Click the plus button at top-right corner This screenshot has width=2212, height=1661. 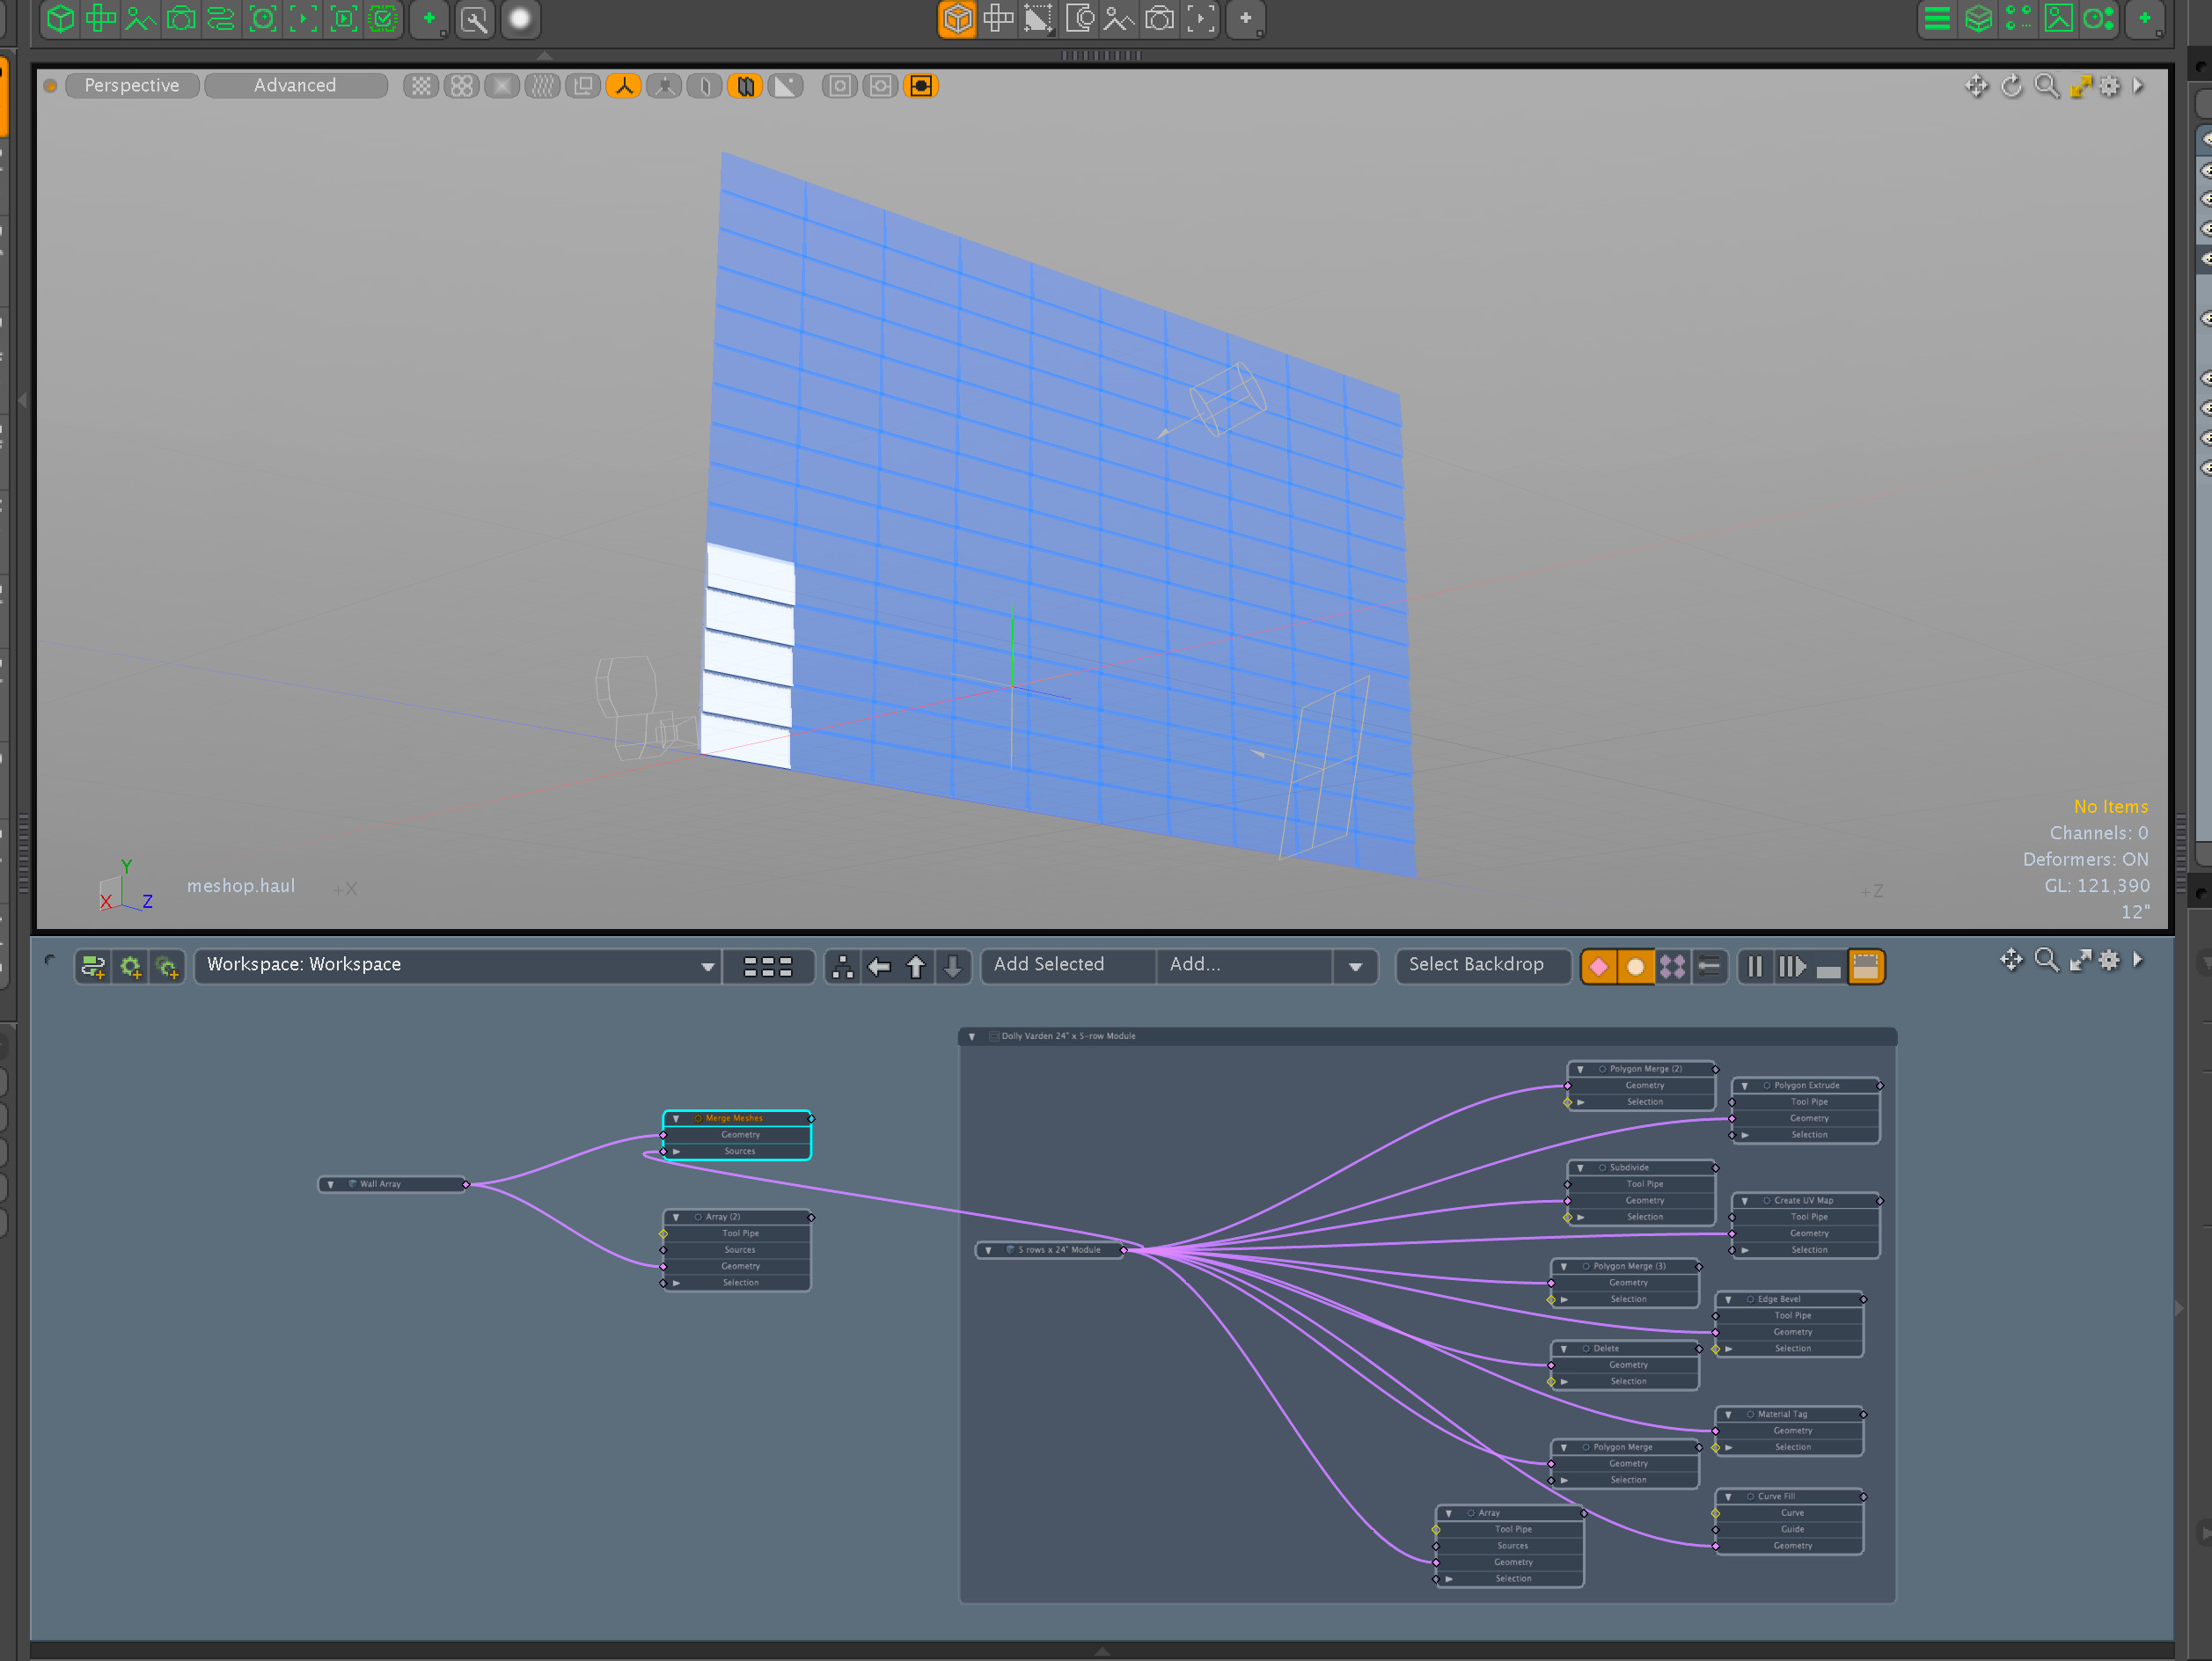[x=2144, y=19]
